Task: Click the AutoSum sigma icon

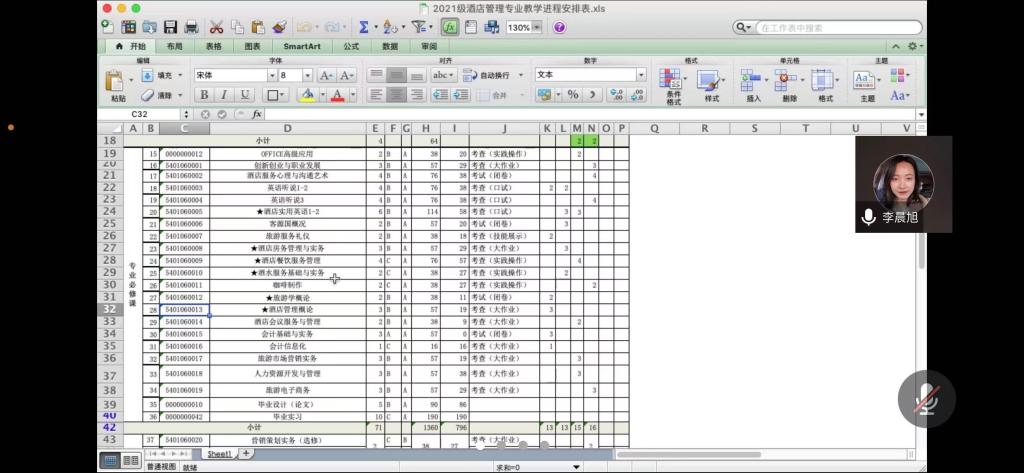Action: click(x=363, y=28)
